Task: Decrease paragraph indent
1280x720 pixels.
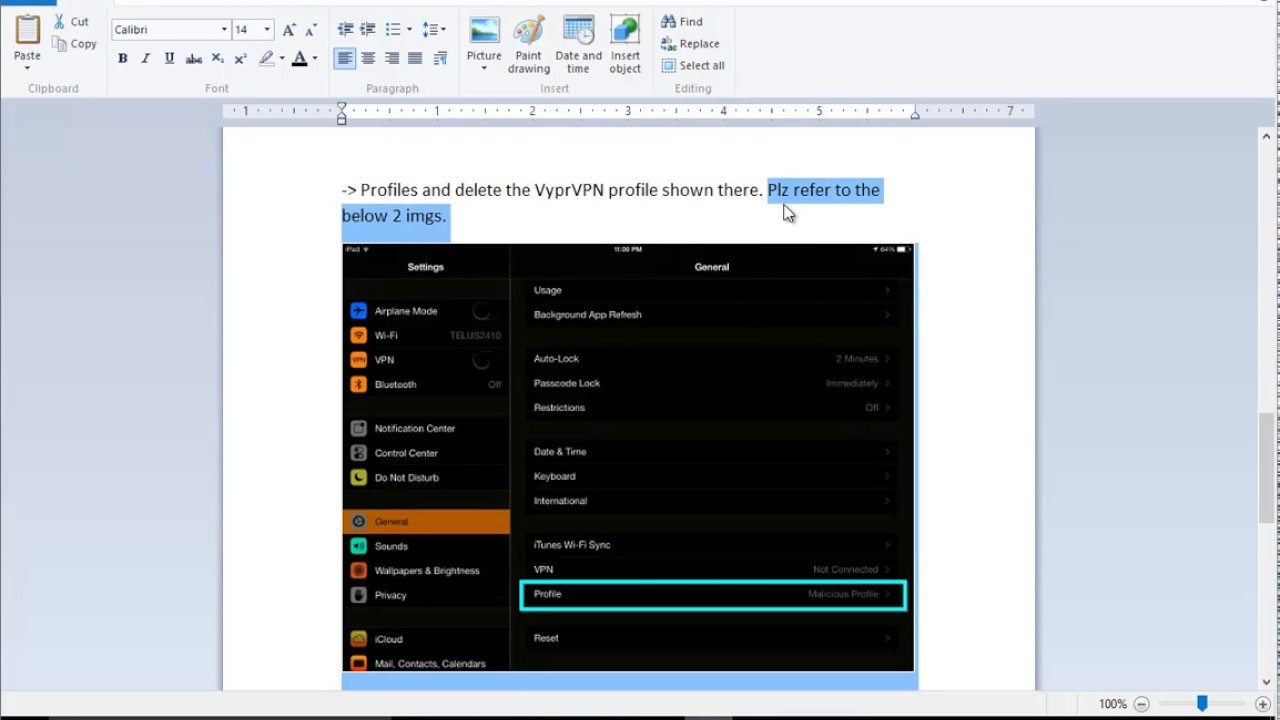Action: click(x=345, y=30)
